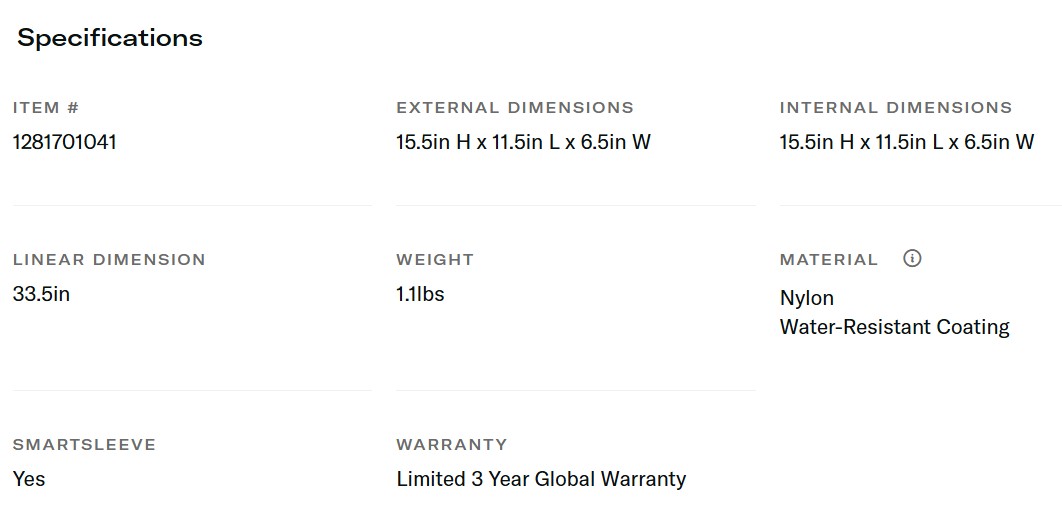Click the Nylon material text
Viewport: 1062px width, 532px height.
pos(807,298)
